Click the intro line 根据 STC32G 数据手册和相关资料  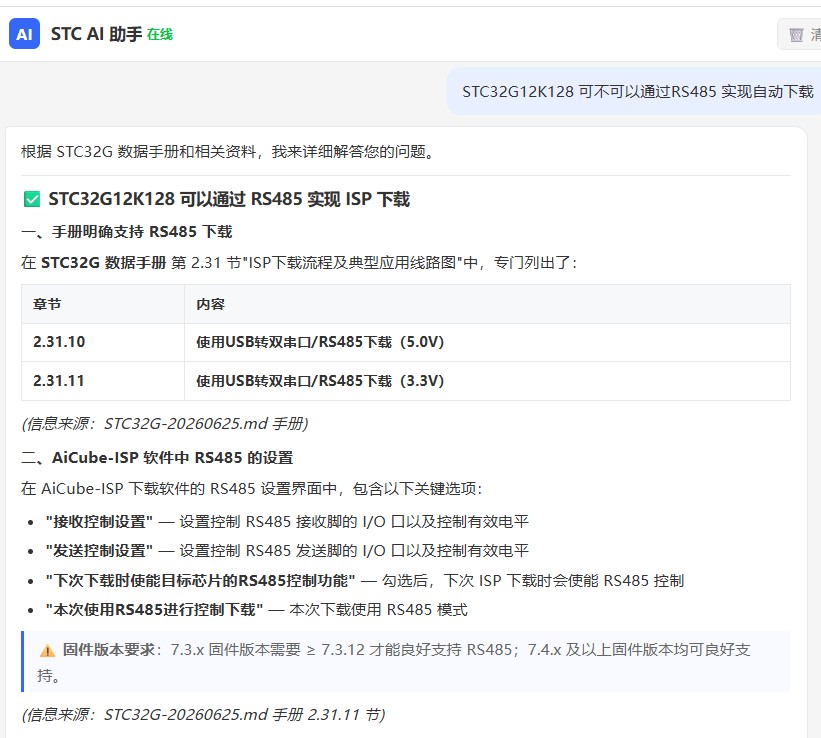point(228,152)
